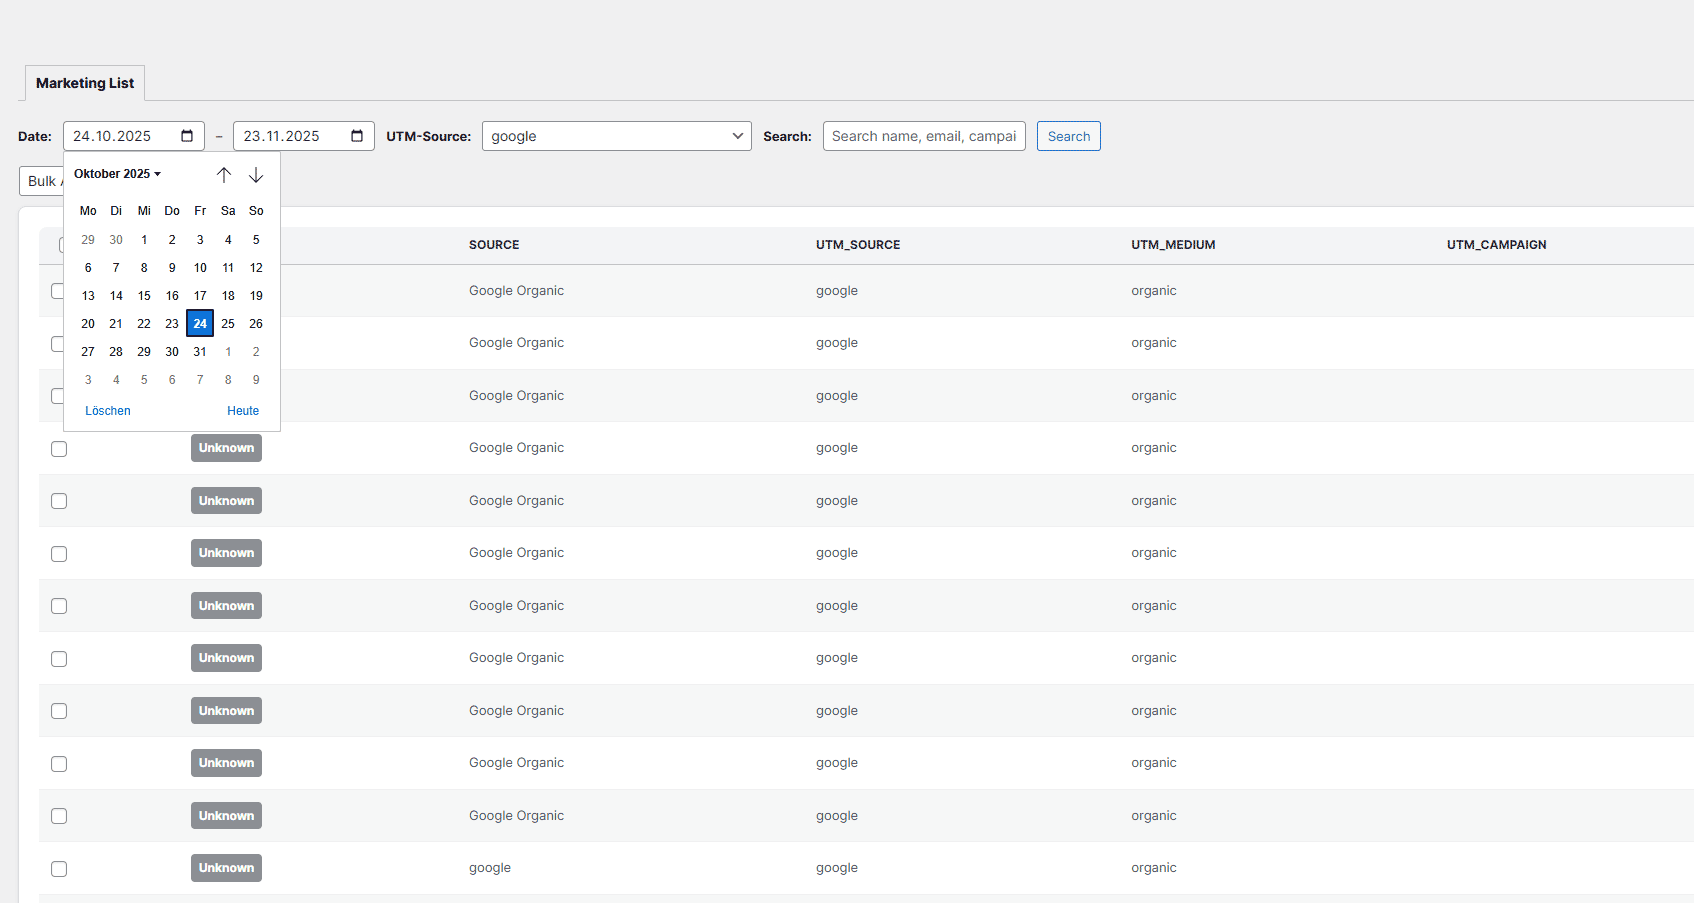
Task: Open the Oktober 2025 month-year selector
Action: 117,173
